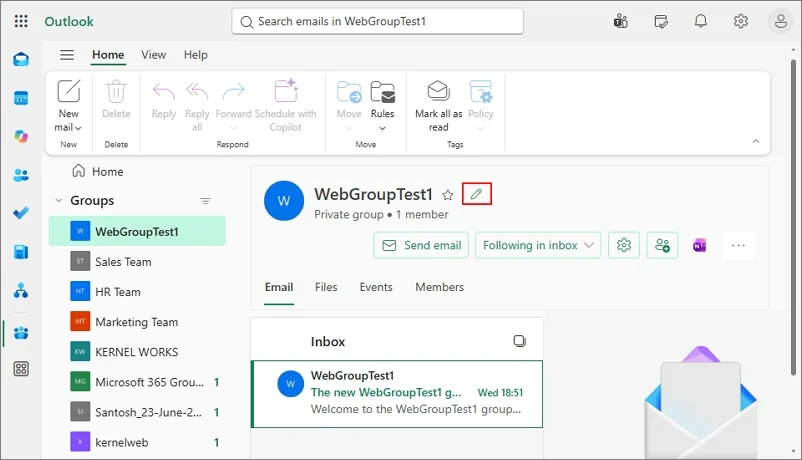Open Settings gear in the top bar

click(741, 21)
